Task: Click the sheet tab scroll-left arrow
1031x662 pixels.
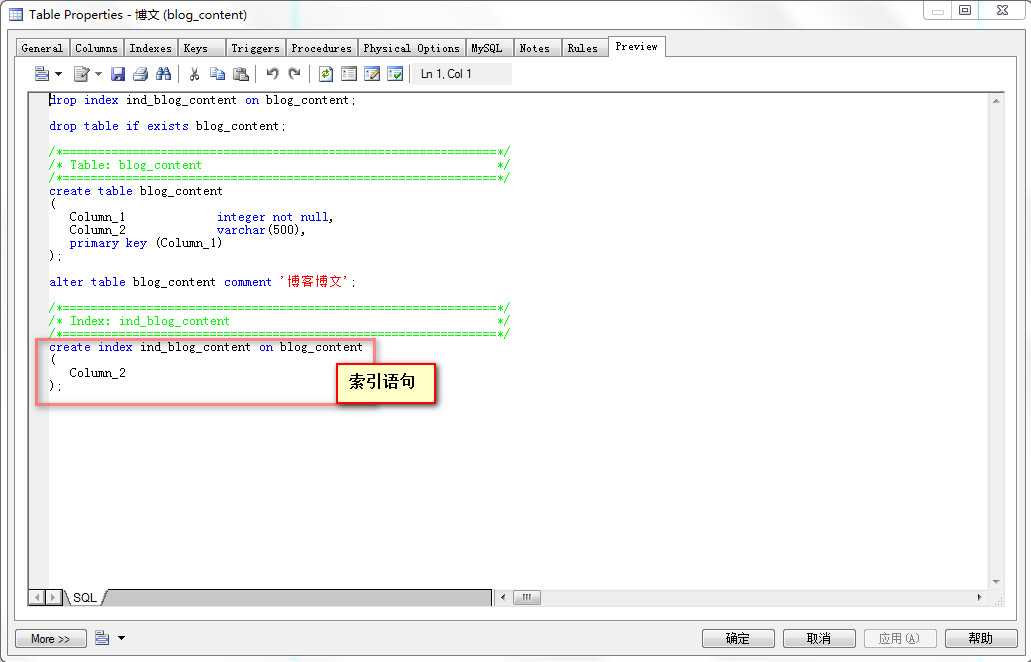Action: [x=37, y=597]
